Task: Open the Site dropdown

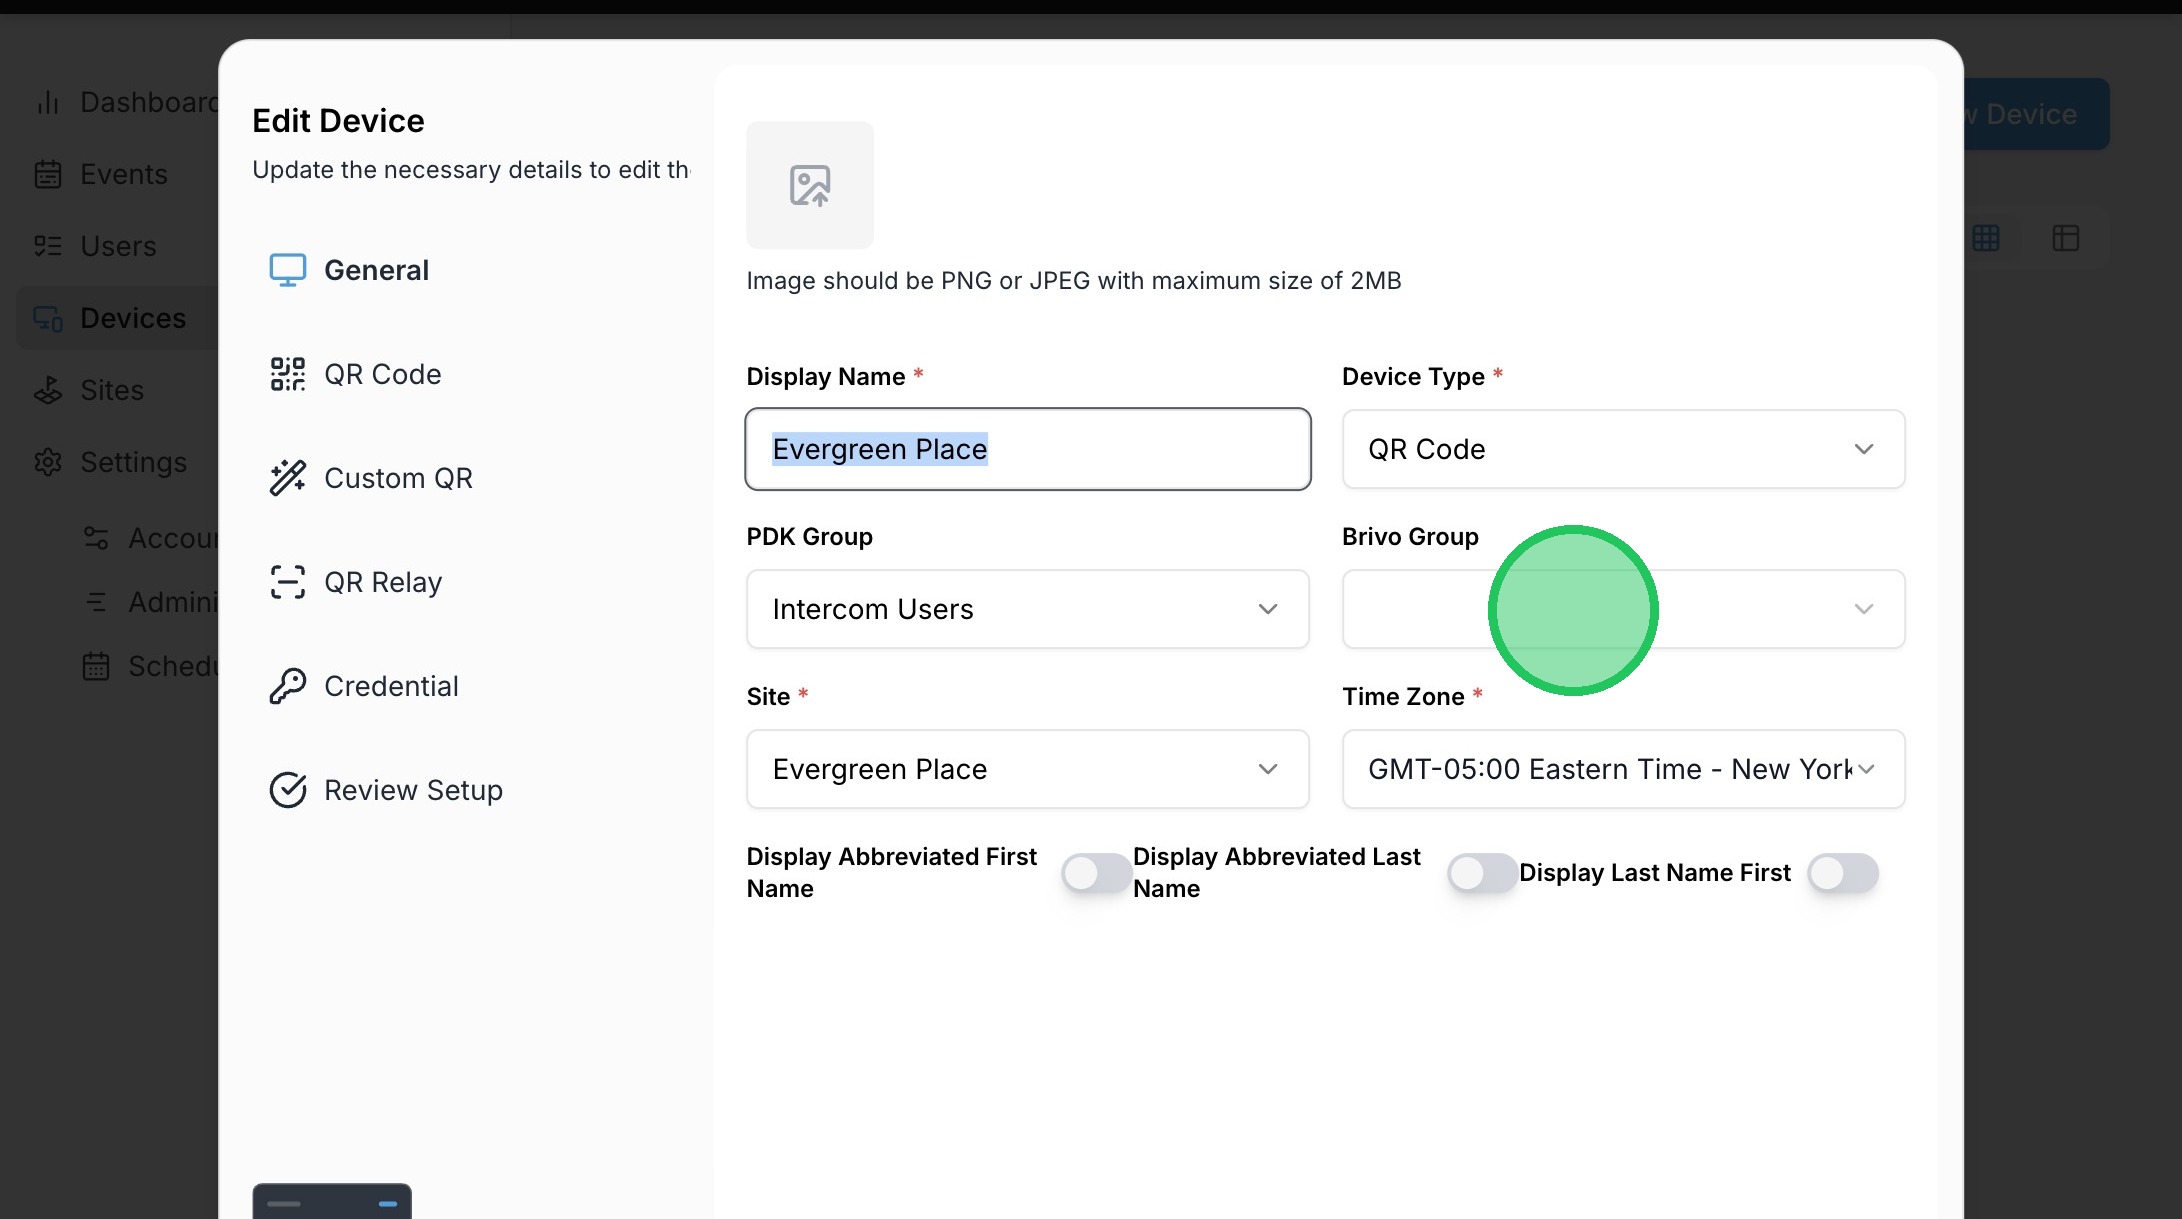Action: click(1027, 769)
